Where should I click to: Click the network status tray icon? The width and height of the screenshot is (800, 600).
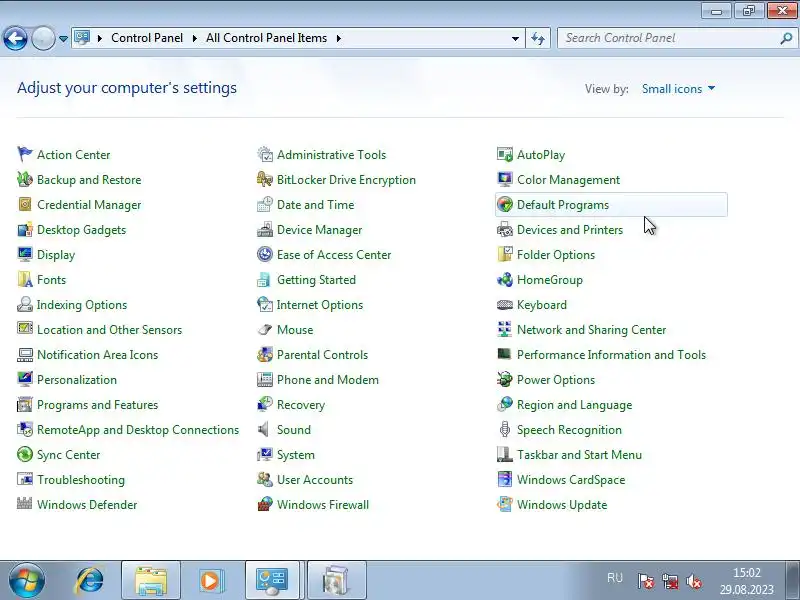click(670, 581)
